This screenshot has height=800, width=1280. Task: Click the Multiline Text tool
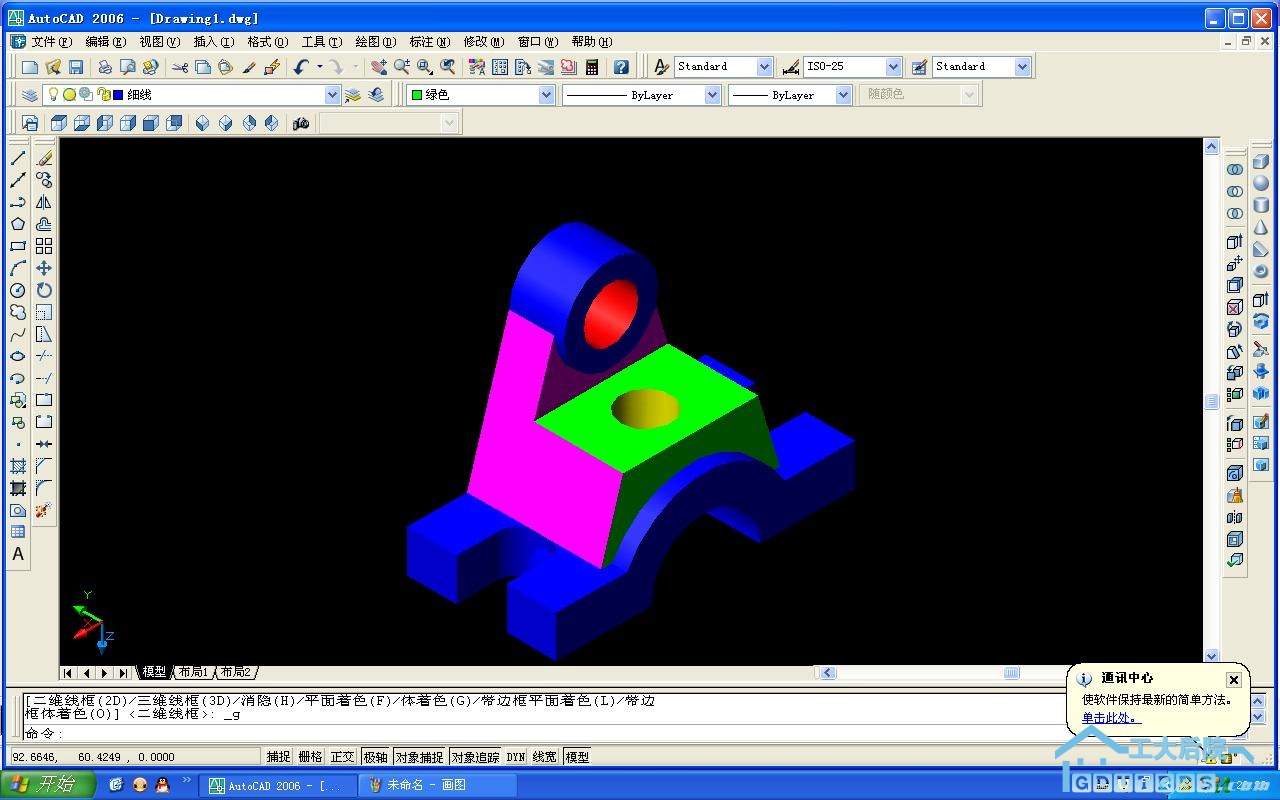click(18, 554)
